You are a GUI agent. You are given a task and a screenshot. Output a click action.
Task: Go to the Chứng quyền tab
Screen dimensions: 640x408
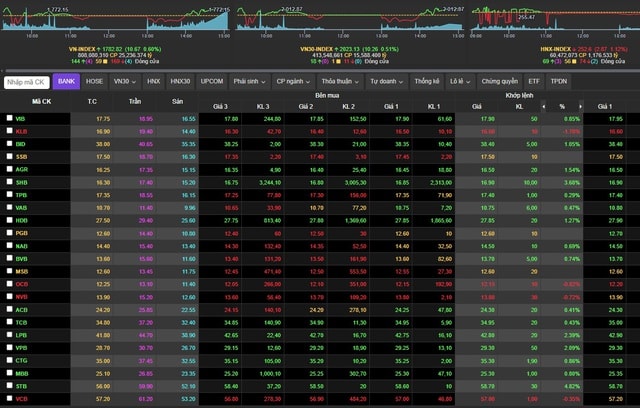coord(500,81)
